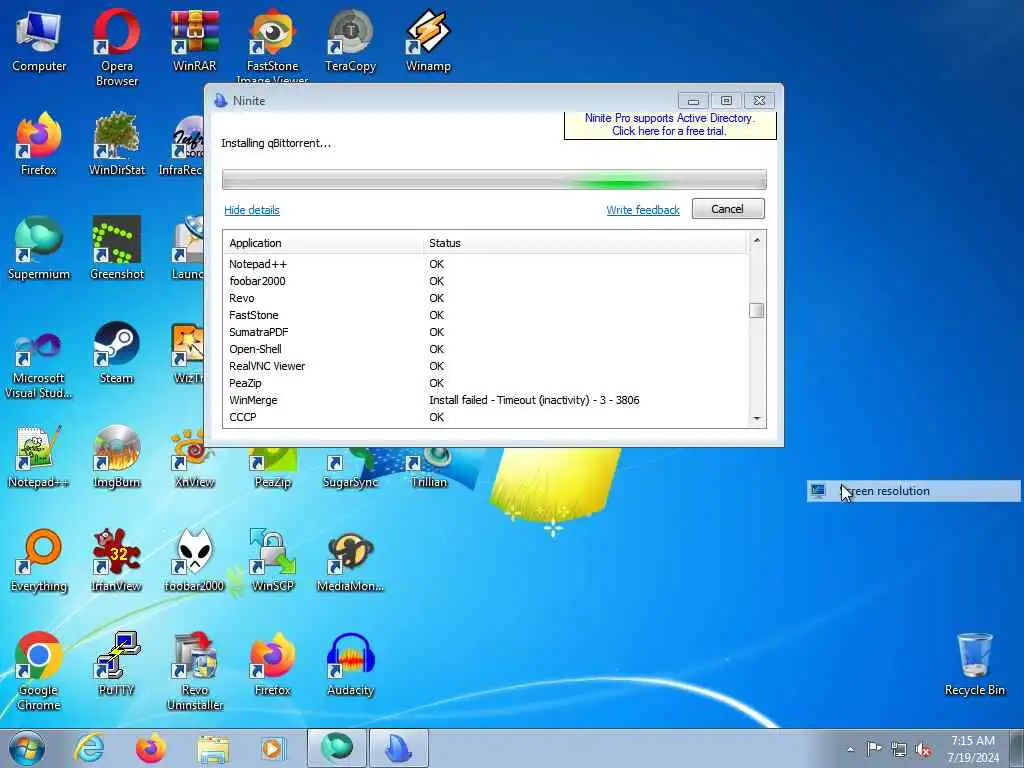The height and width of the screenshot is (768, 1024).
Task: Select the Notepad++ row in Ninite list
Action: pos(486,264)
